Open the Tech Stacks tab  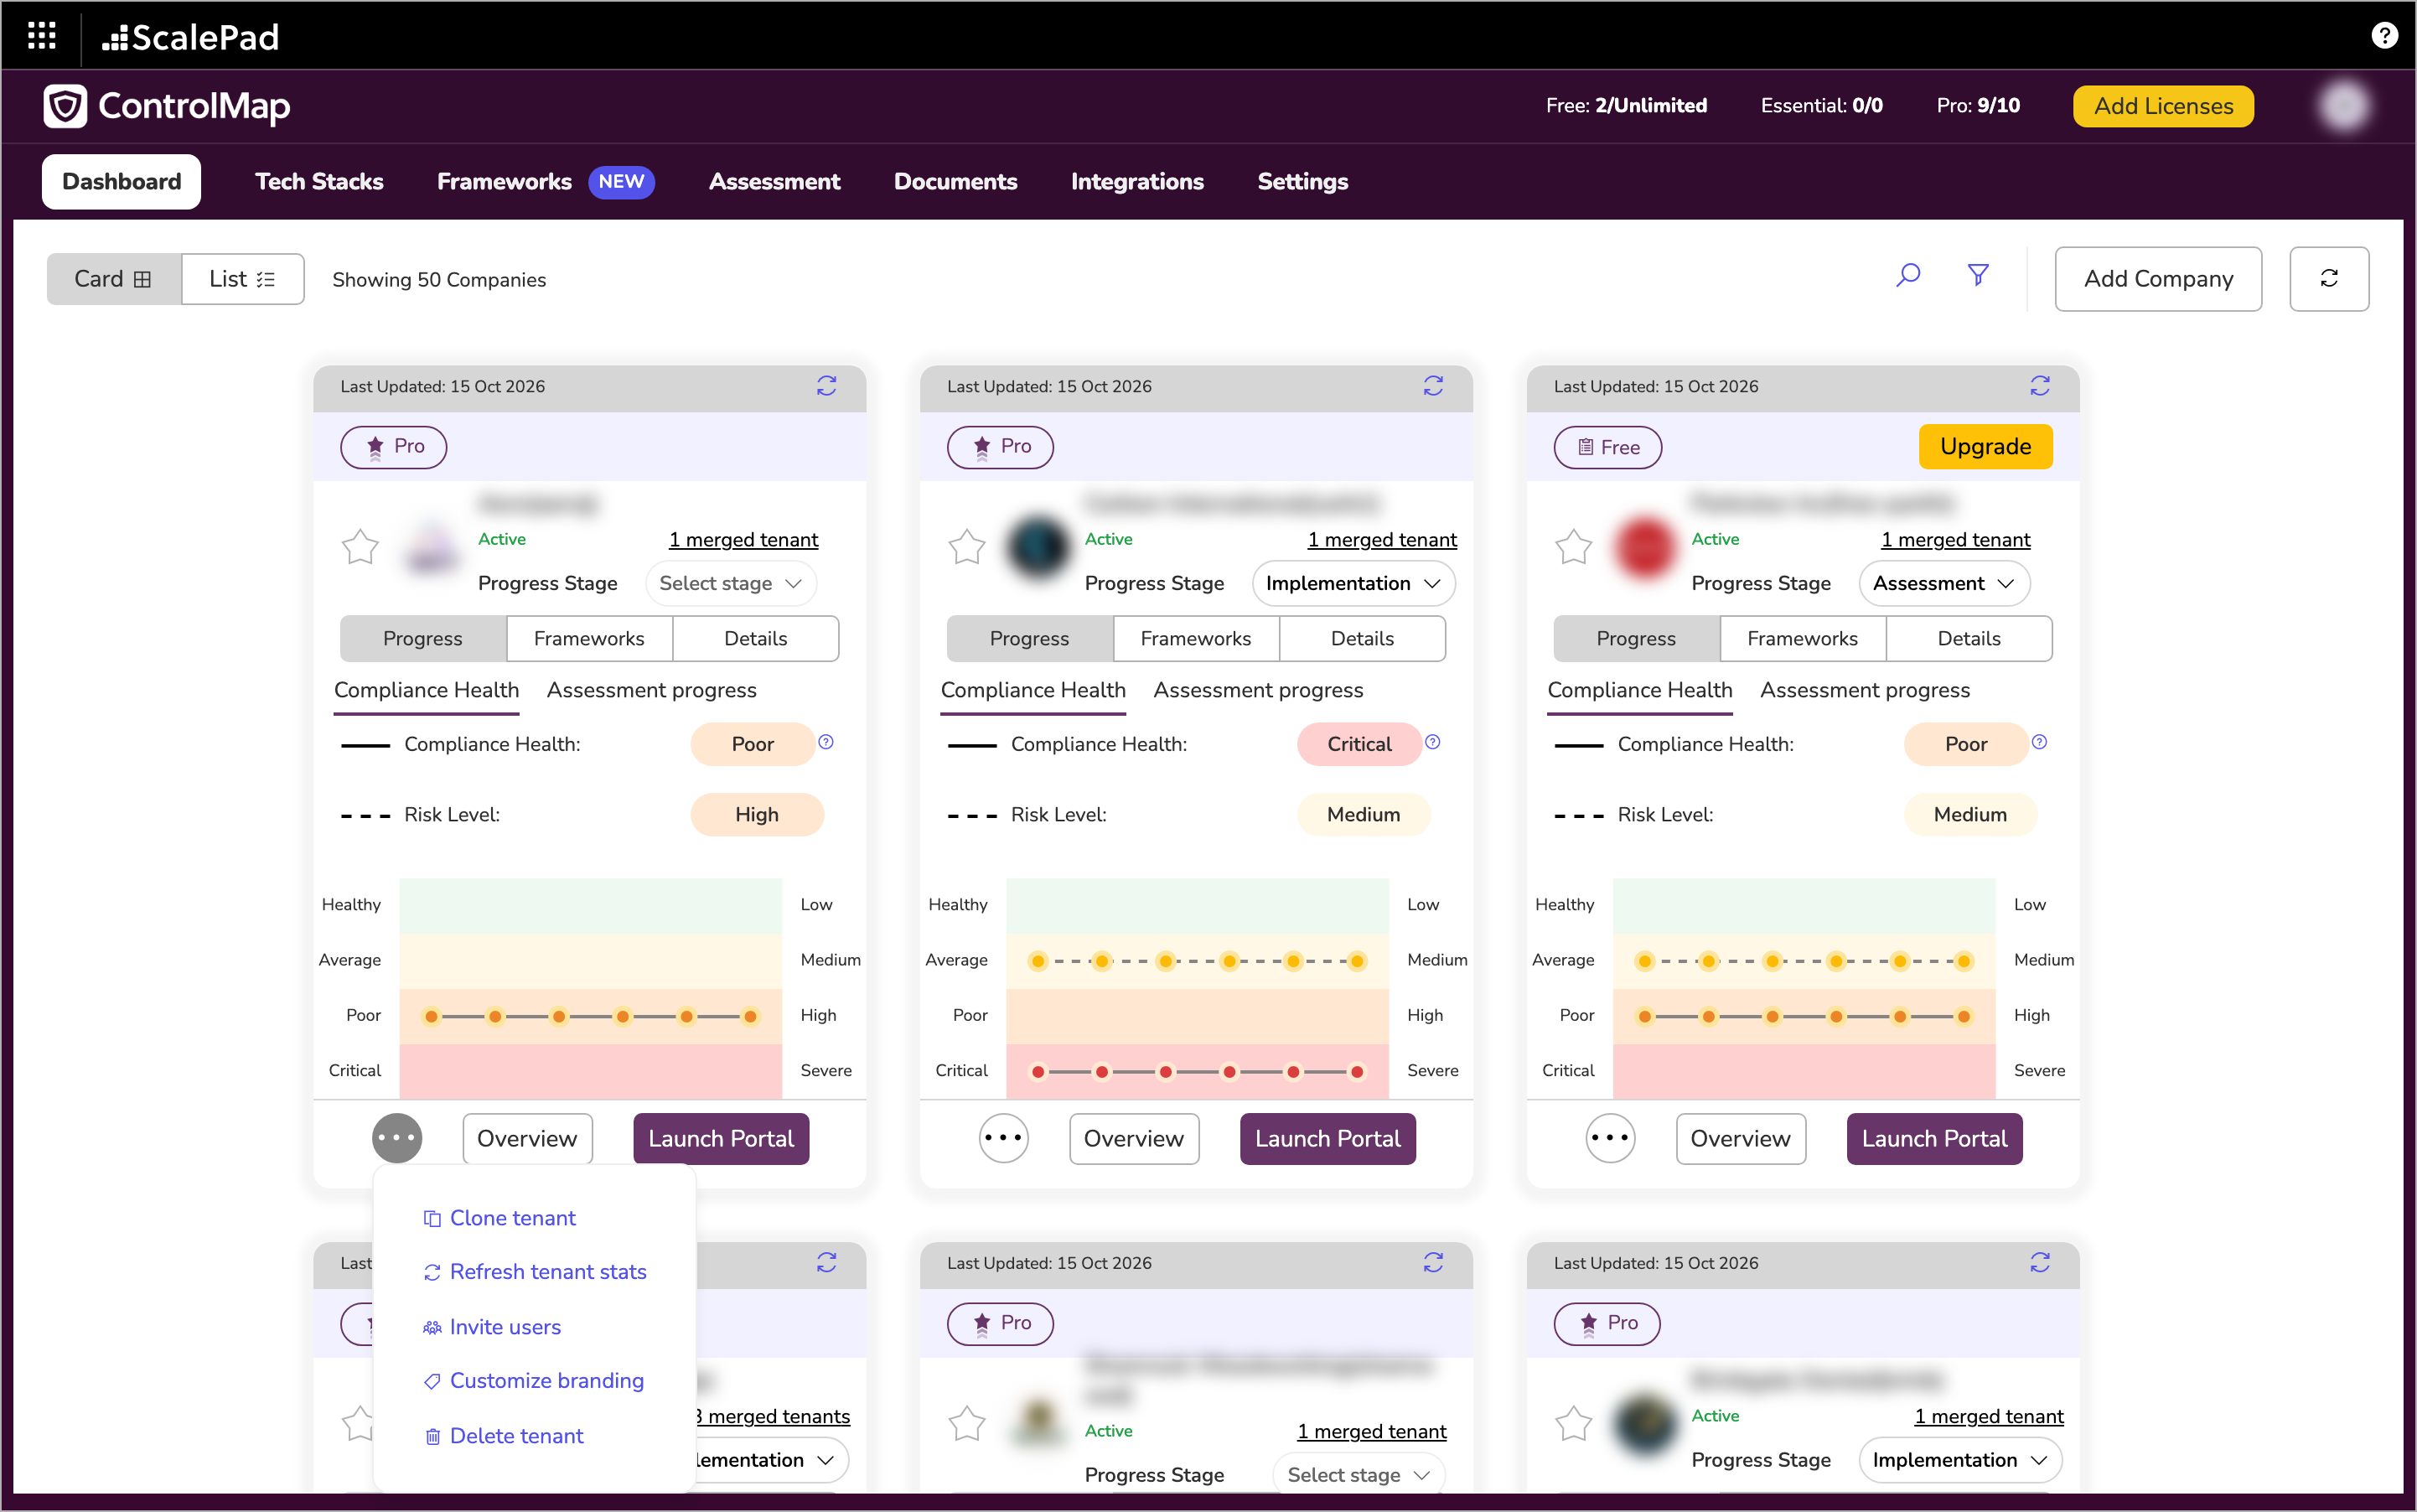click(319, 181)
